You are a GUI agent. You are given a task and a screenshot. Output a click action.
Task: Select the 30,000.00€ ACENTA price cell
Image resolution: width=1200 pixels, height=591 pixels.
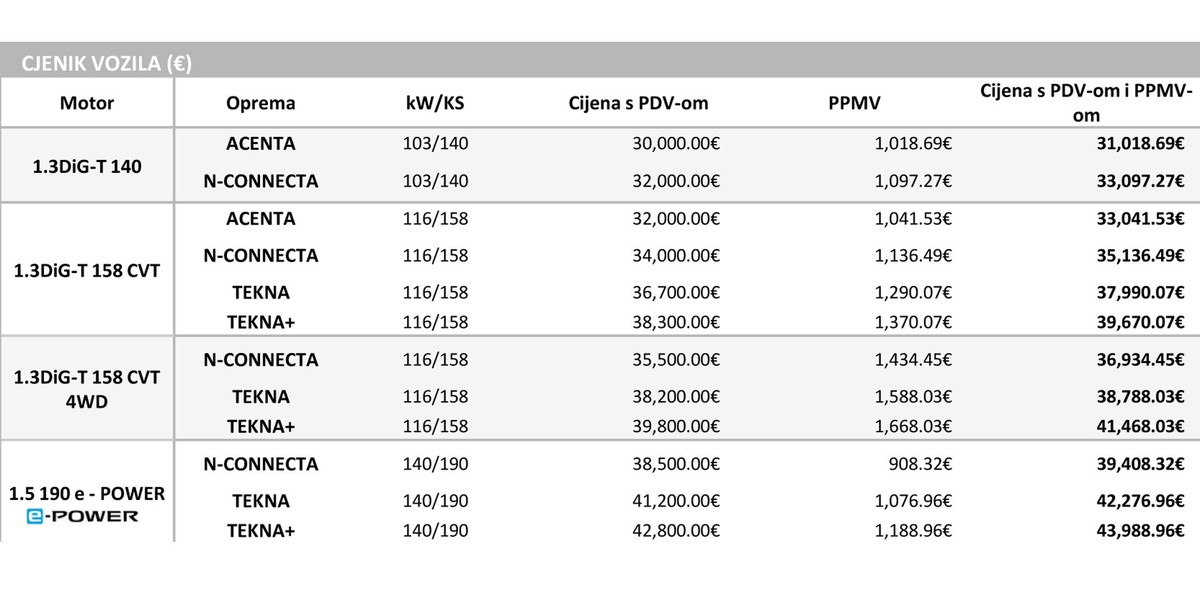[677, 144]
